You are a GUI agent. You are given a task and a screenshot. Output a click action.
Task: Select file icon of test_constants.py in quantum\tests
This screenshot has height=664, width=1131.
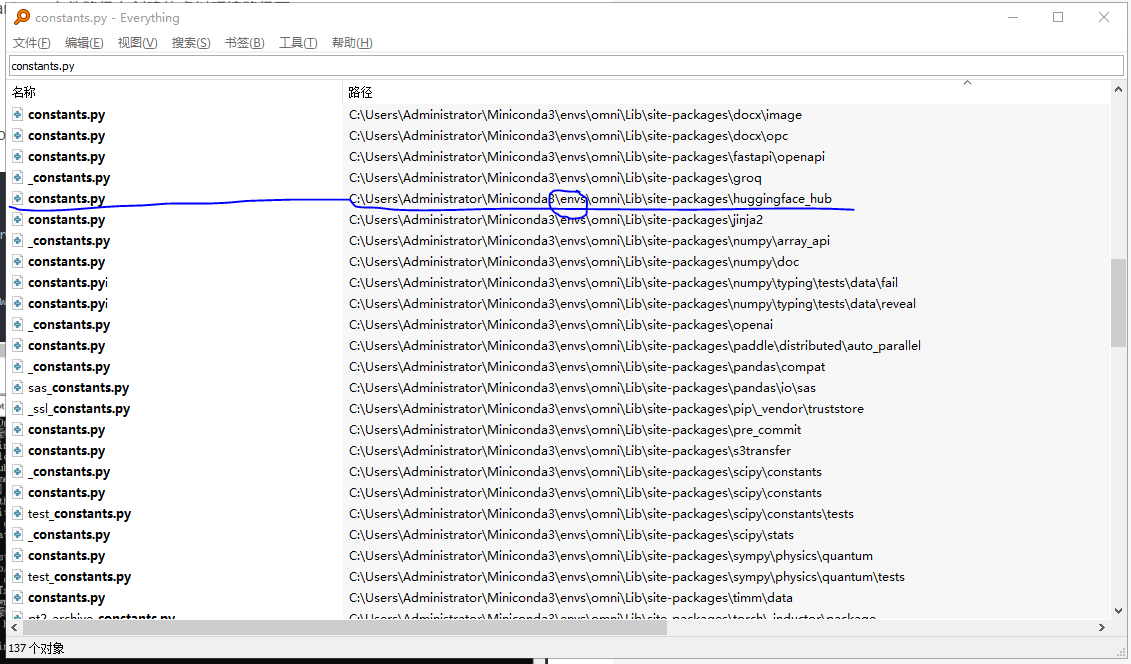tap(17, 576)
